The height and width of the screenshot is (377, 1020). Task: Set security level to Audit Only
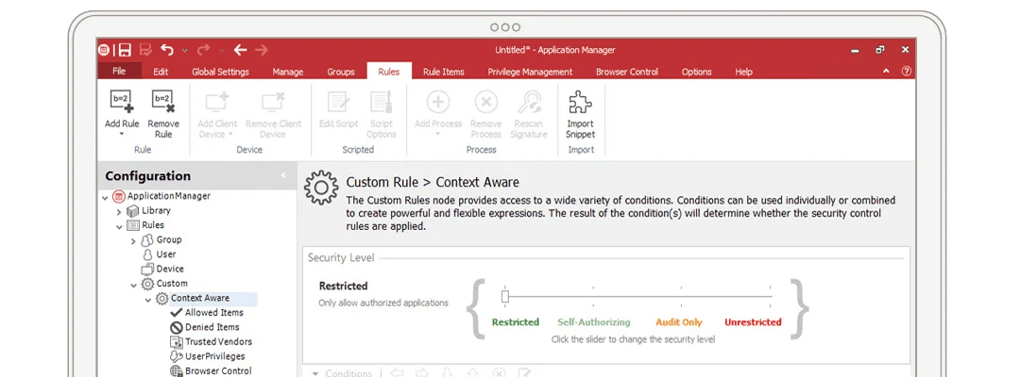click(678, 322)
